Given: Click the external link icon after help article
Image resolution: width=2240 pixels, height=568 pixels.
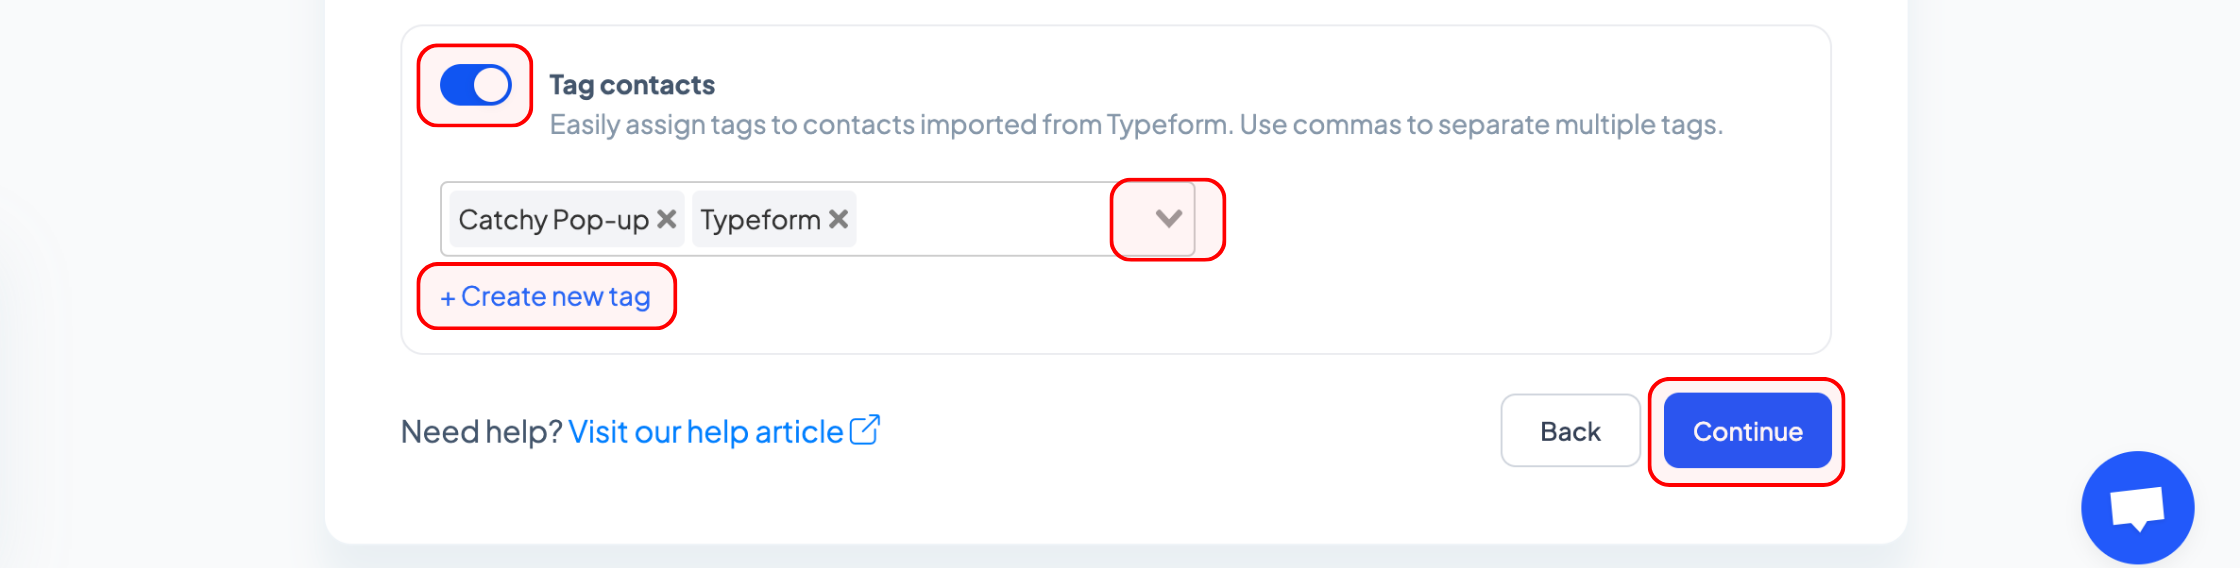Looking at the screenshot, I should 865,430.
